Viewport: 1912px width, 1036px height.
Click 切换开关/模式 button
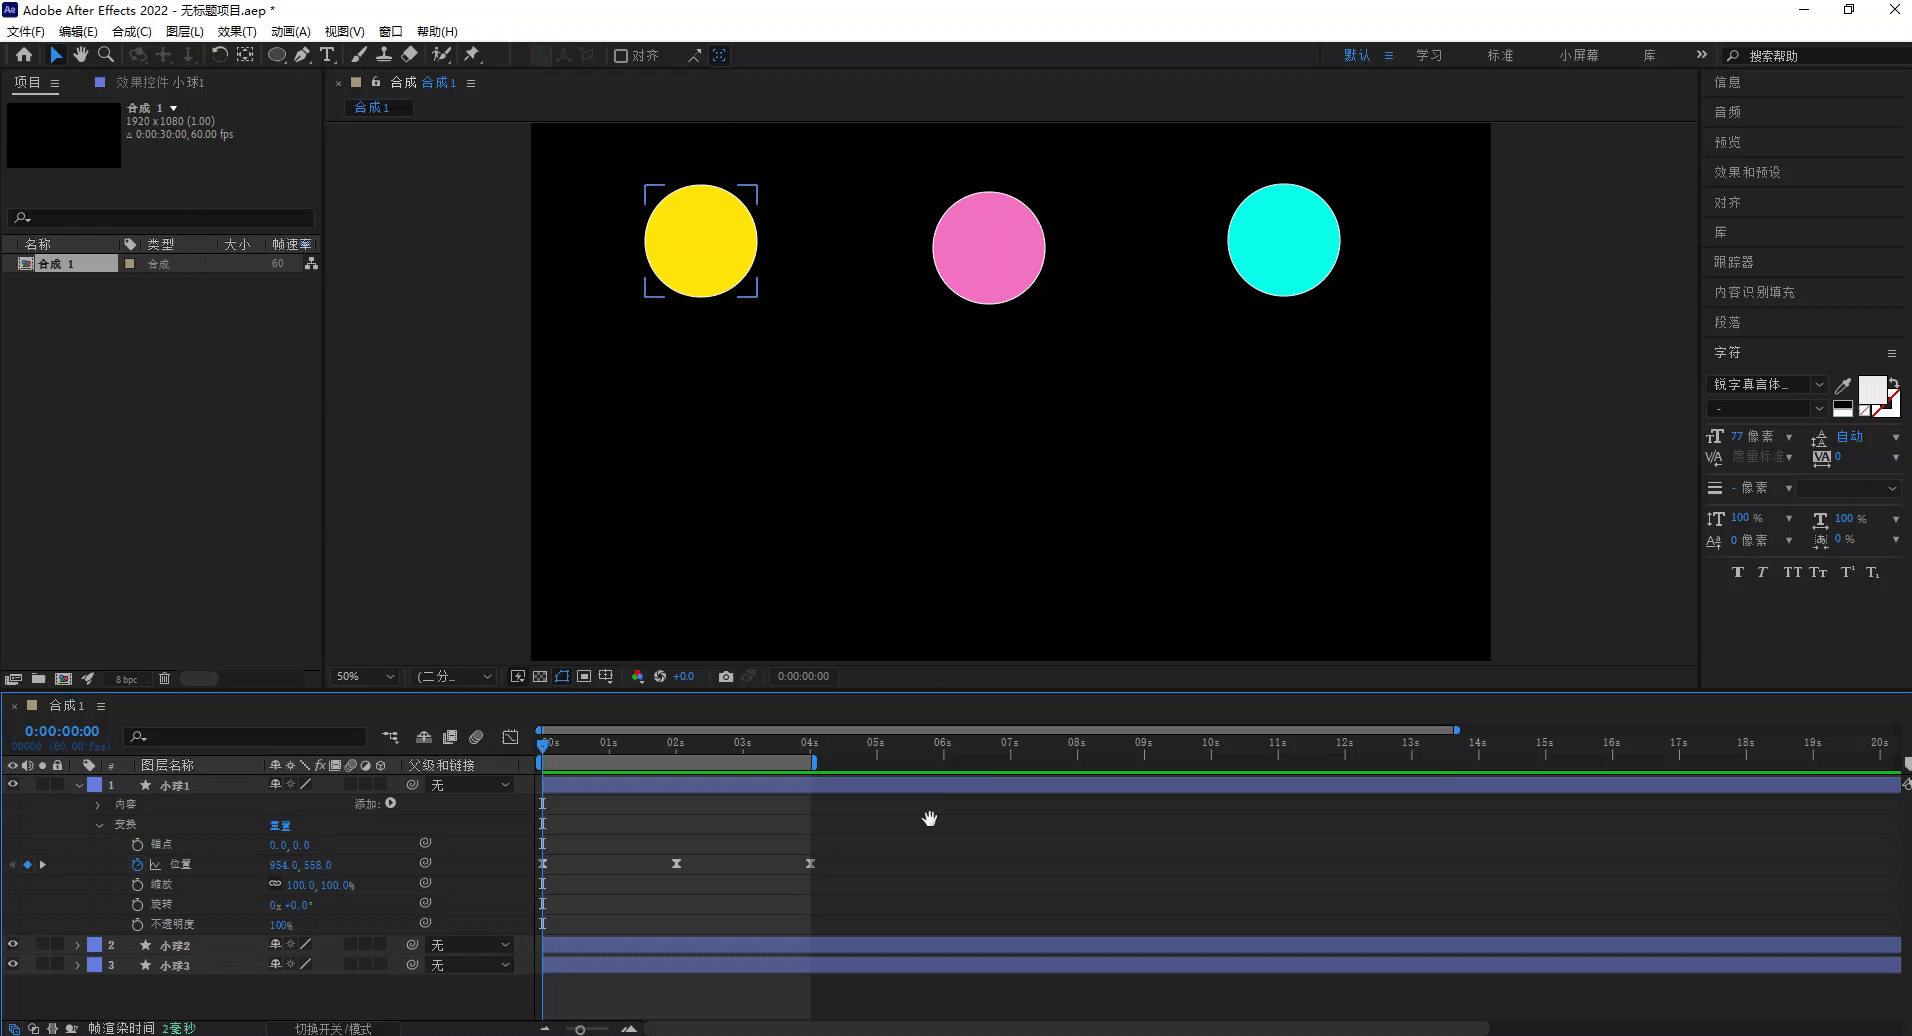click(333, 1028)
